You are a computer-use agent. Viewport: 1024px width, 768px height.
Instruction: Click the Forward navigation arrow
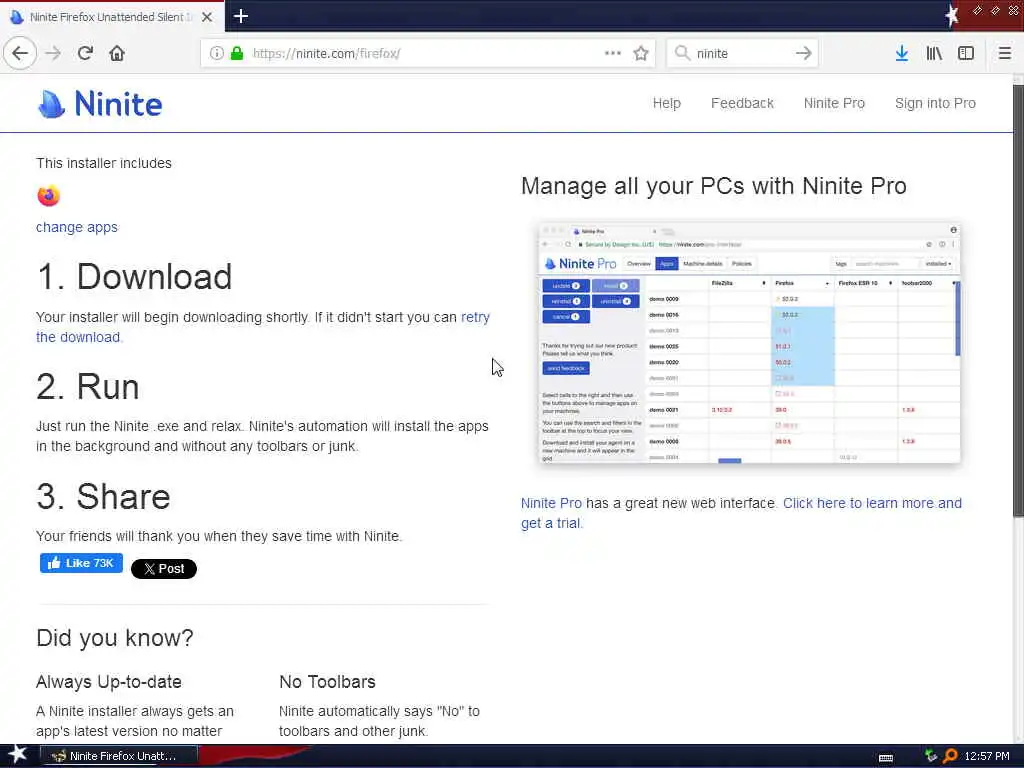coord(53,53)
